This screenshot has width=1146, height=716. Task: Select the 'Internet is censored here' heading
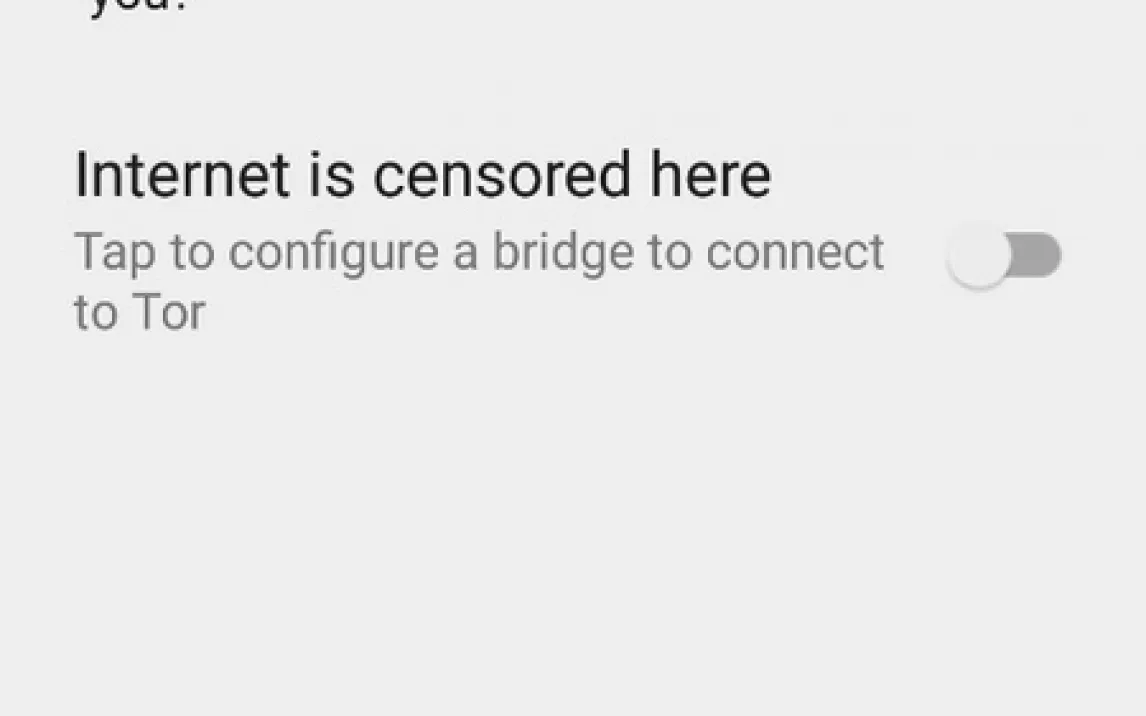coord(423,175)
